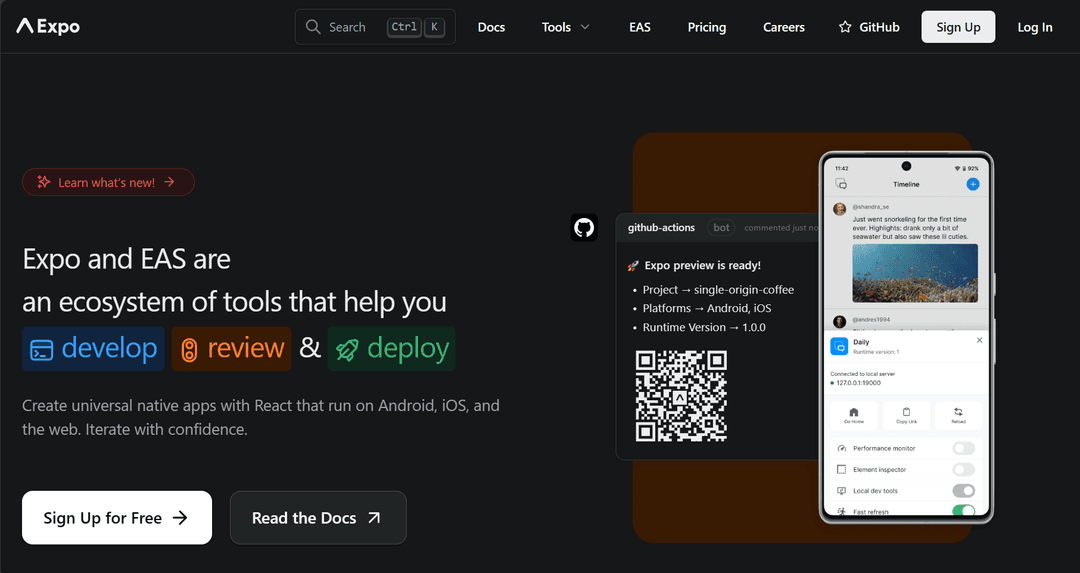Toggle the Local dev tools switch
The image size is (1080, 573).
point(963,491)
